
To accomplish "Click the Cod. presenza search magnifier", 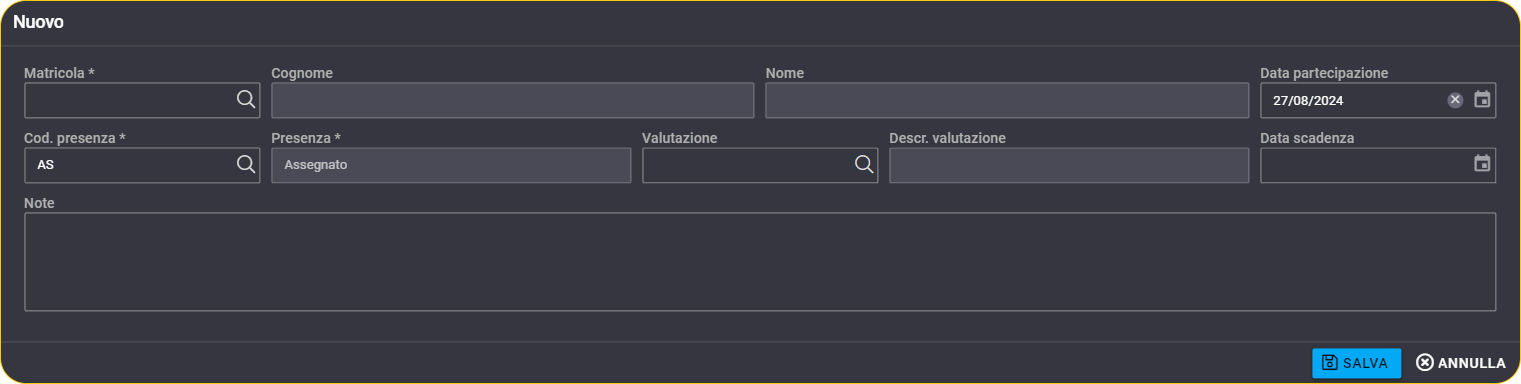I will click(245, 165).
